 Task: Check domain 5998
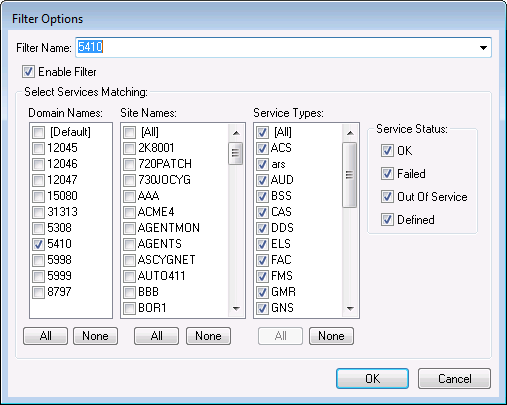[x=39, y=260]
